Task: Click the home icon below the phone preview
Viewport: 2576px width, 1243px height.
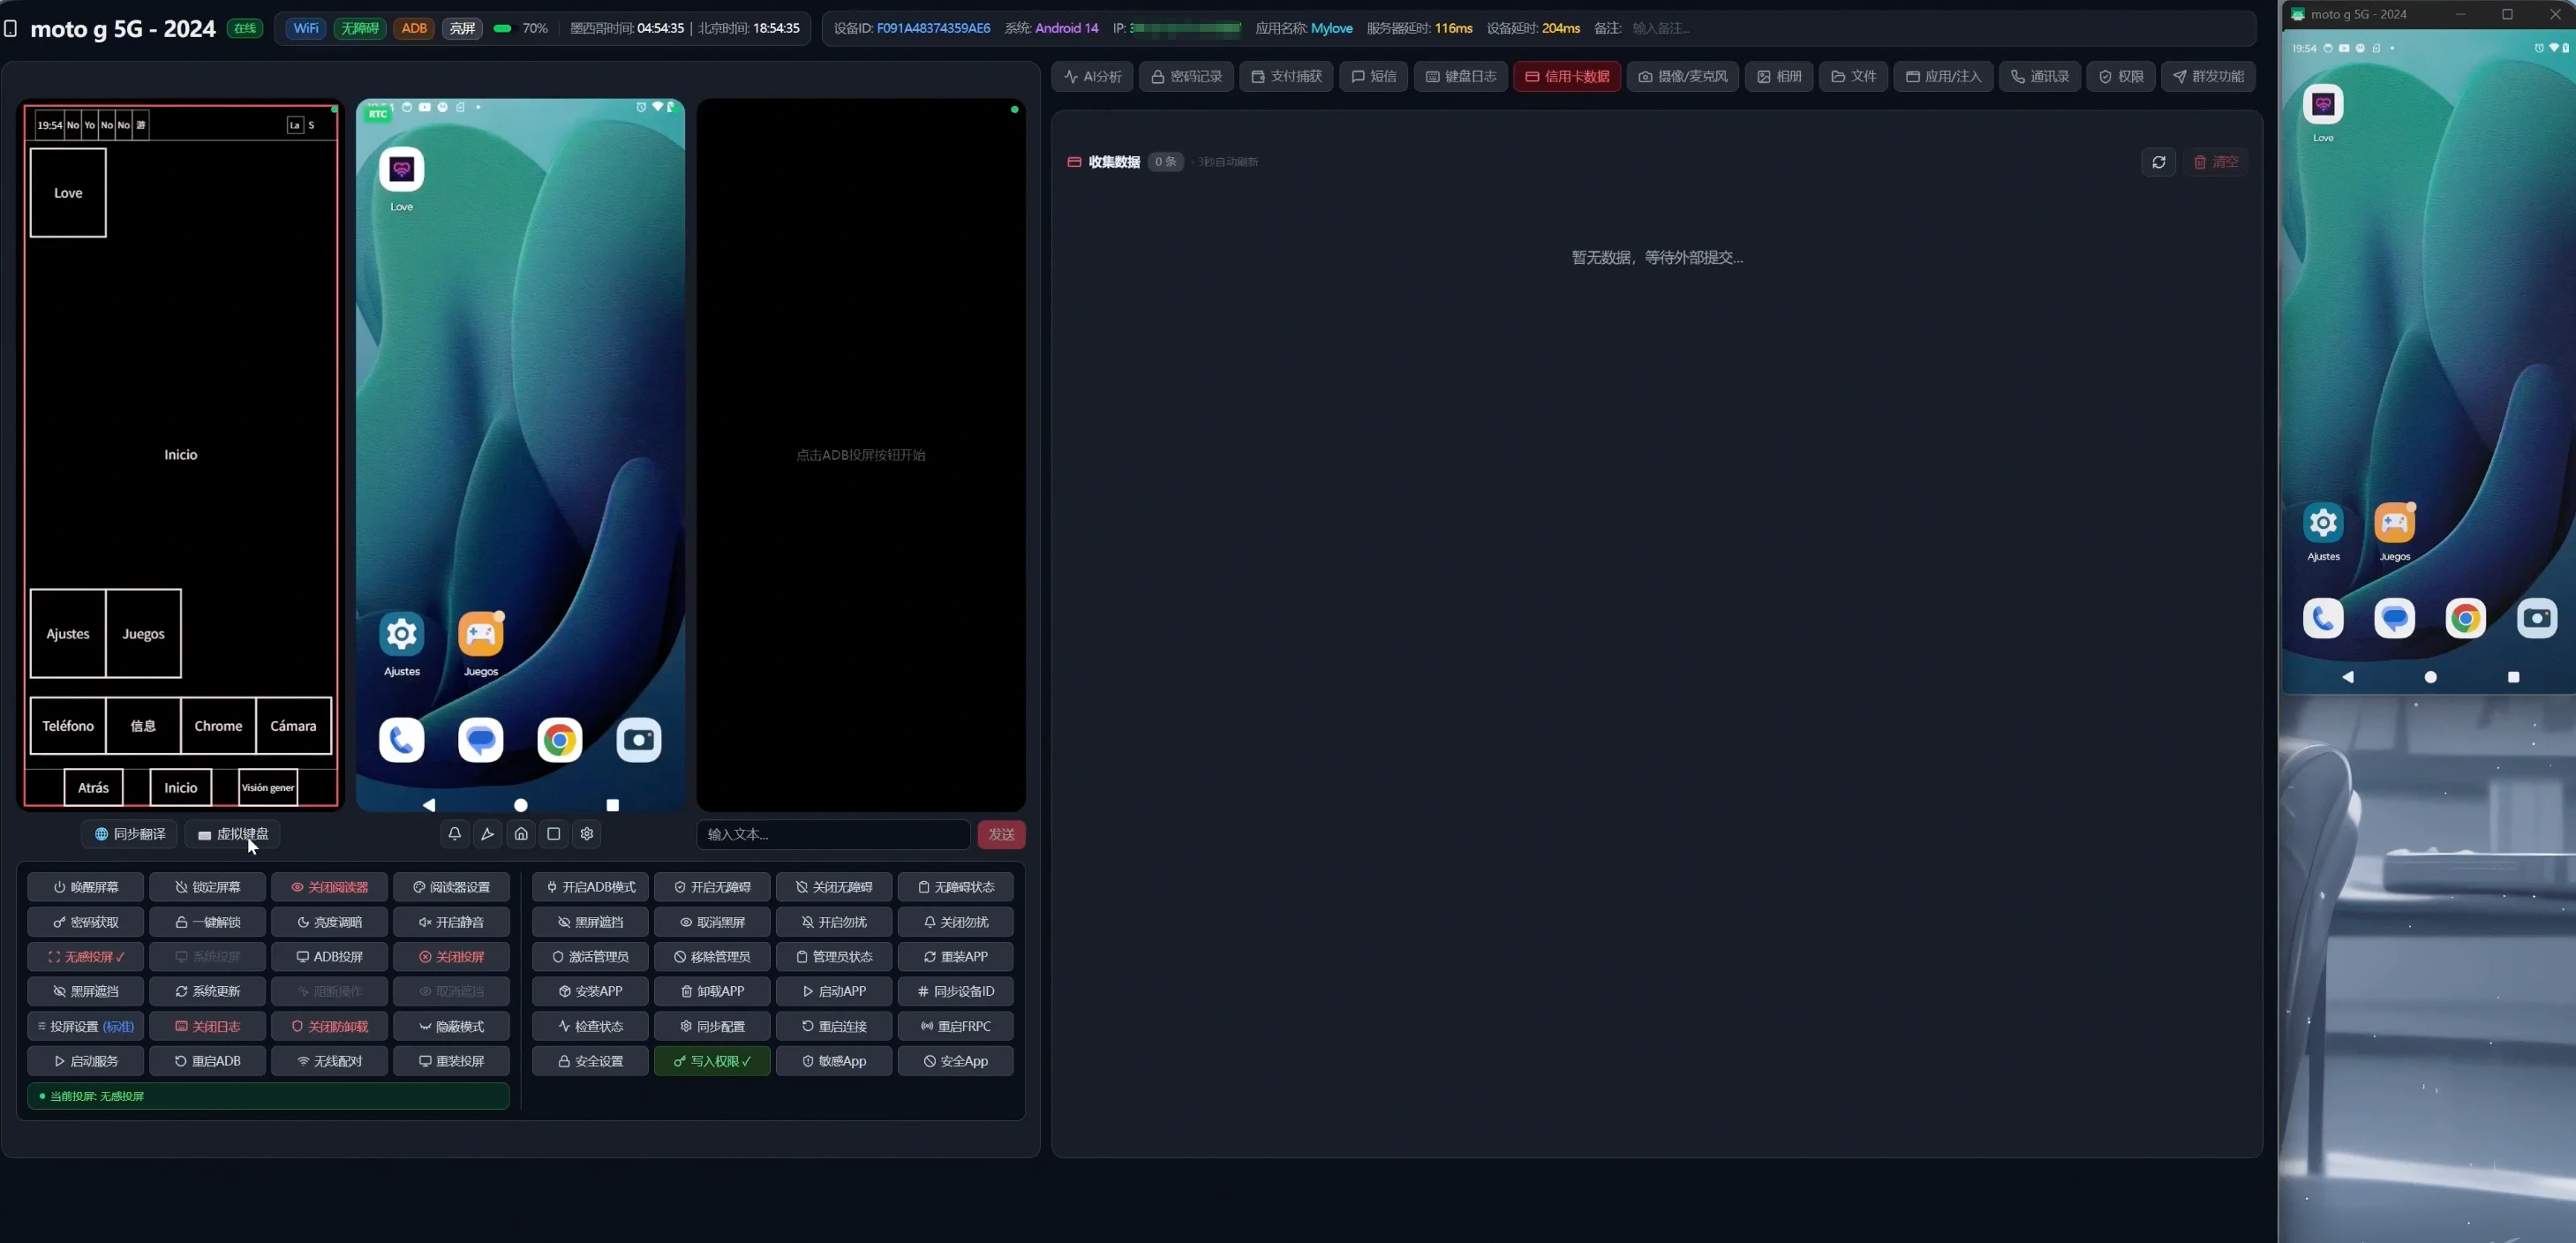Action: [521, 834]
